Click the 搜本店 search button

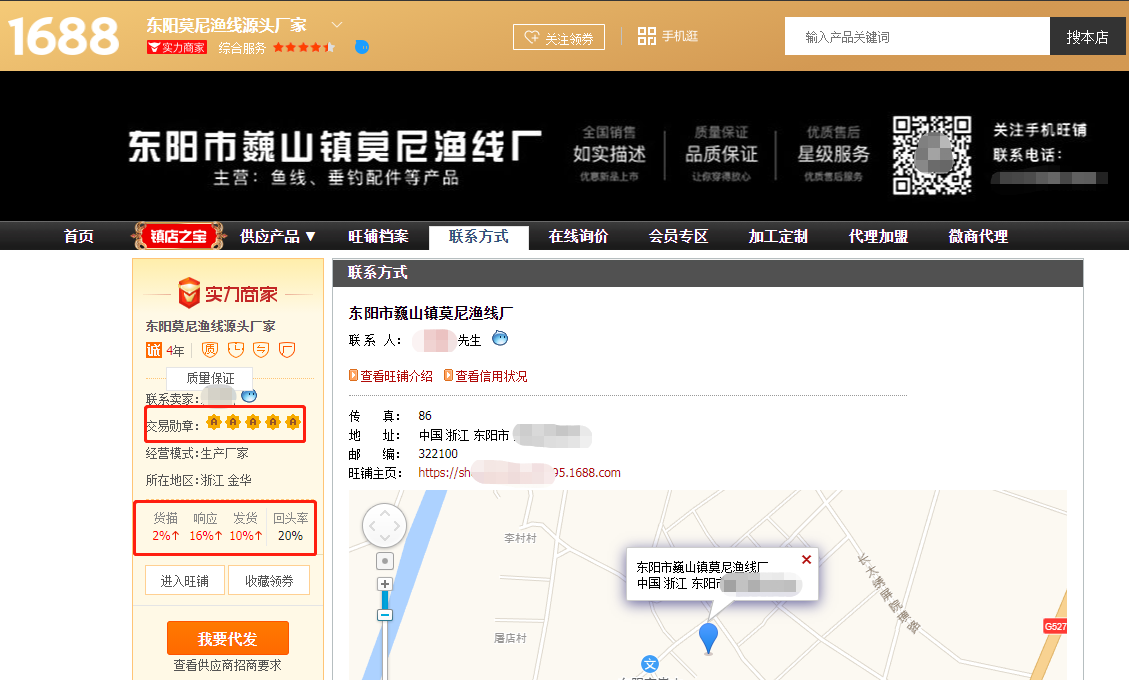pos(1087,37)
